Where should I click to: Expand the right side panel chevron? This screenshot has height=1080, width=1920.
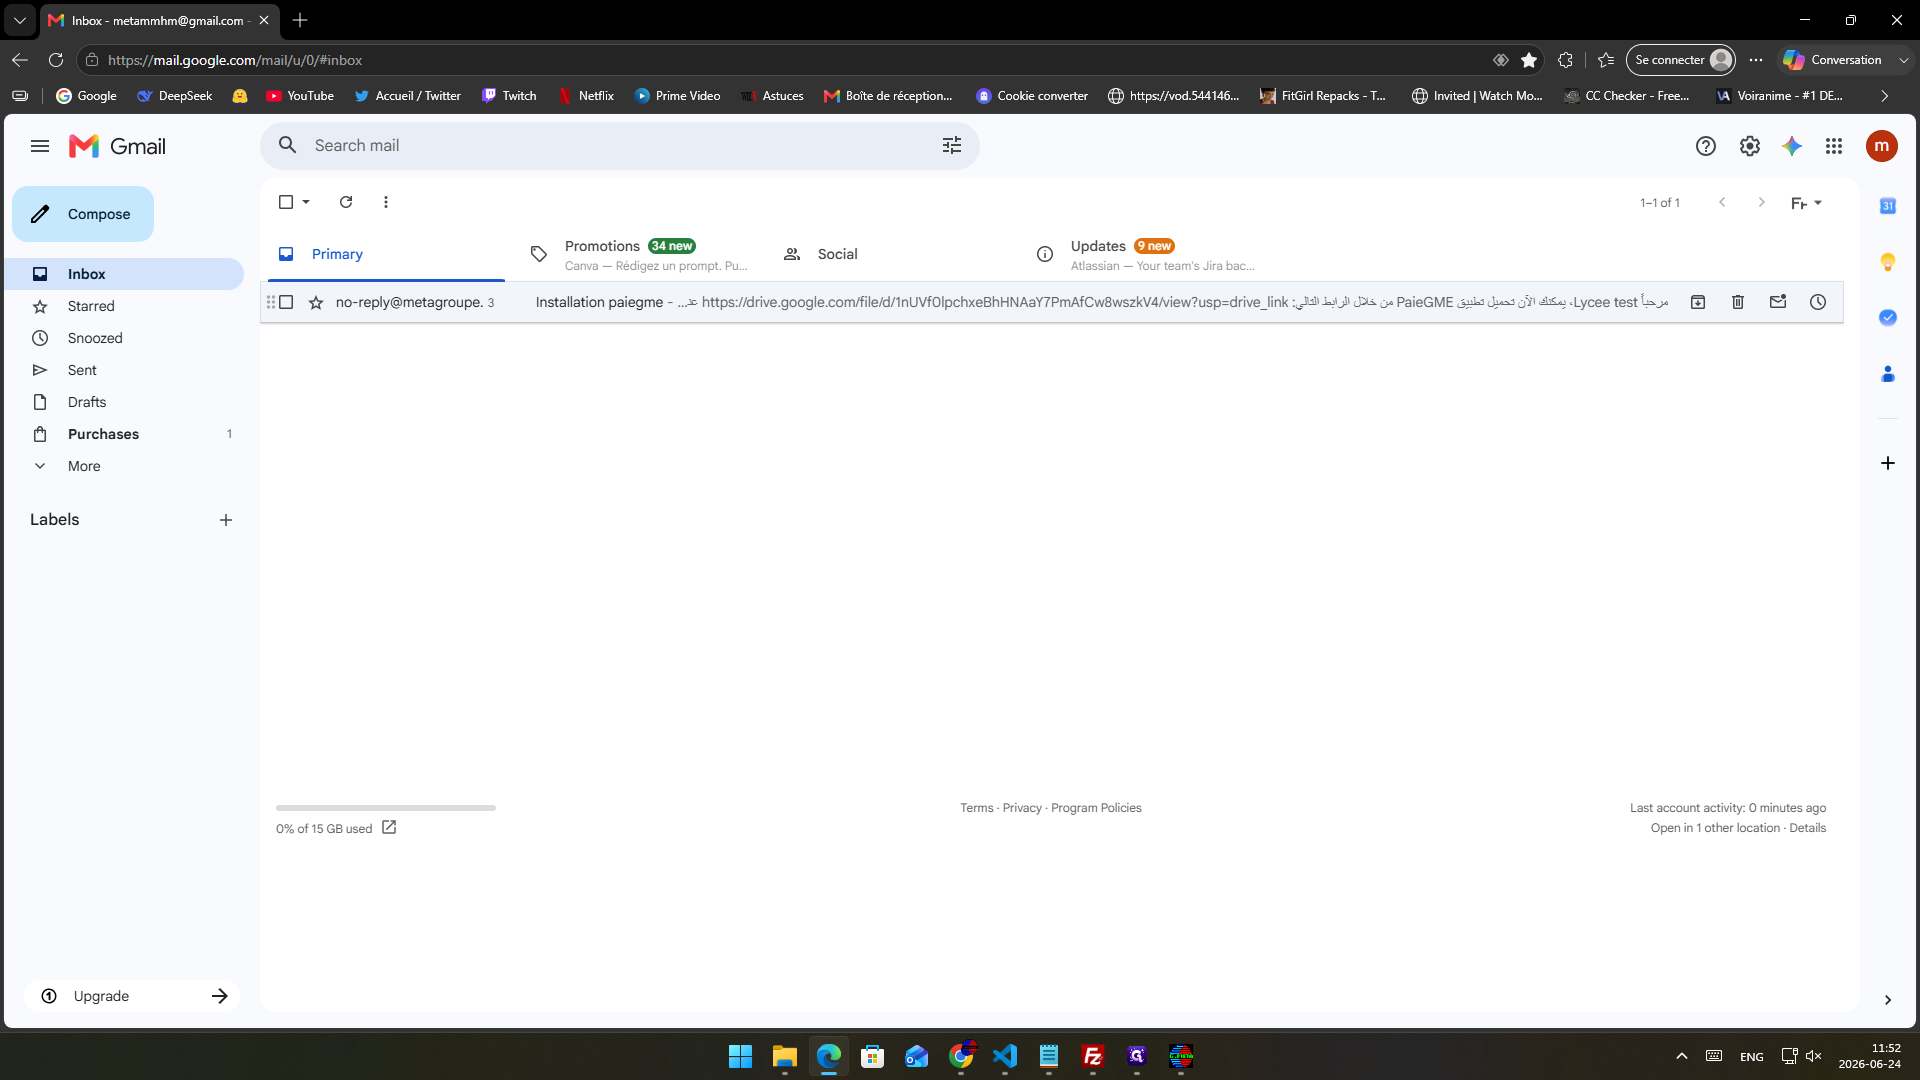tap(1888, 1000)
